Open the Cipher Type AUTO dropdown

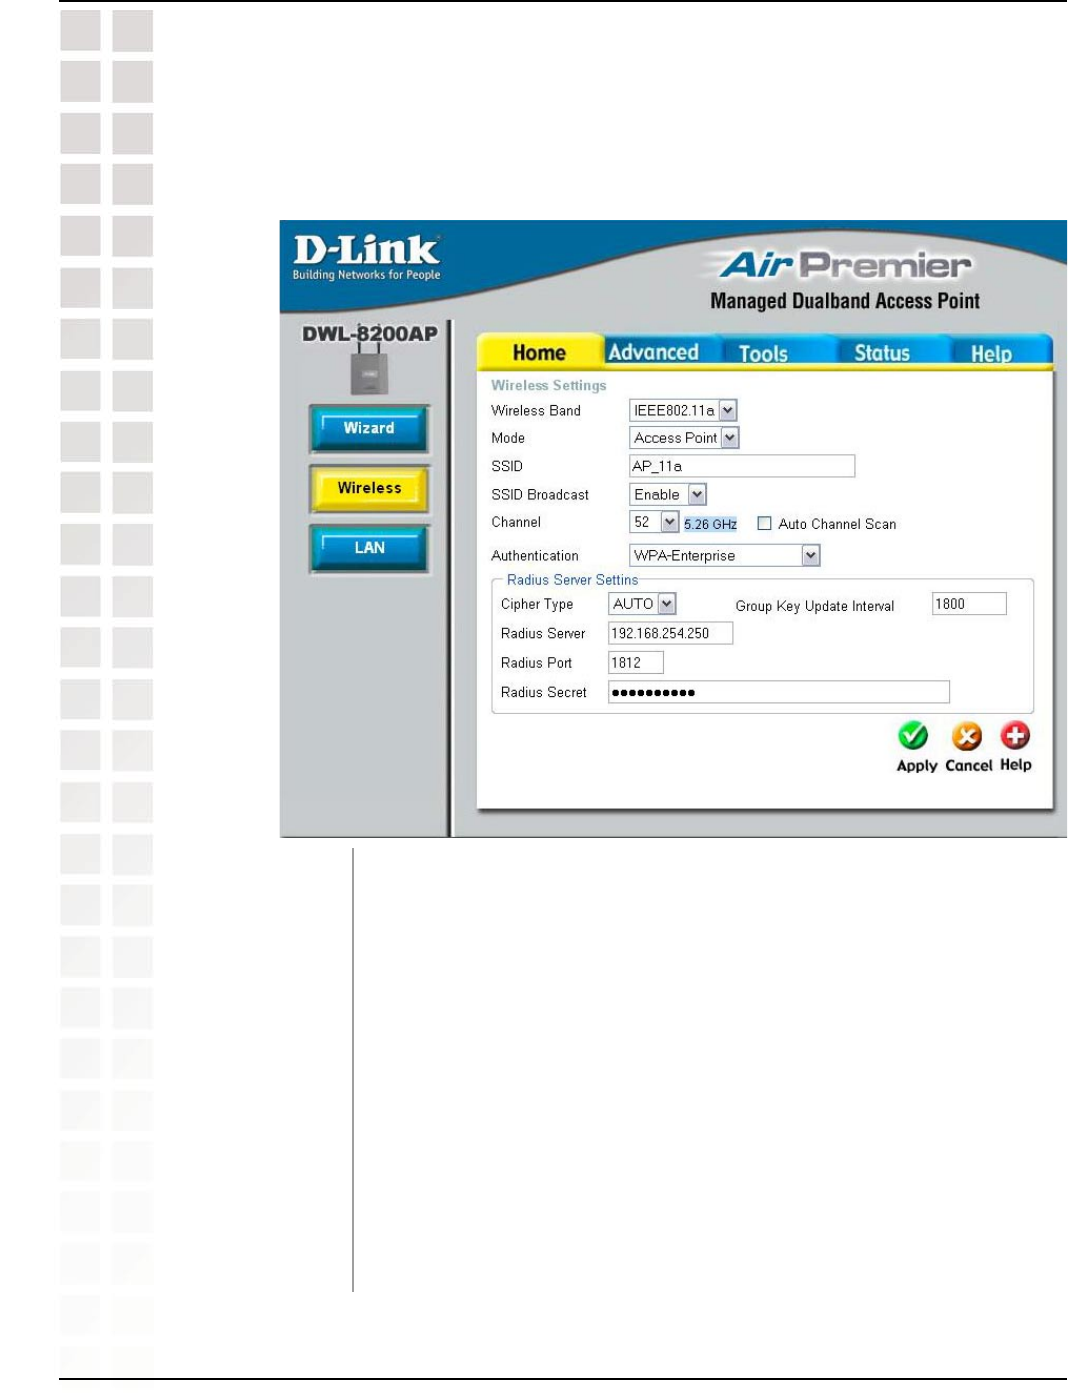643,604
